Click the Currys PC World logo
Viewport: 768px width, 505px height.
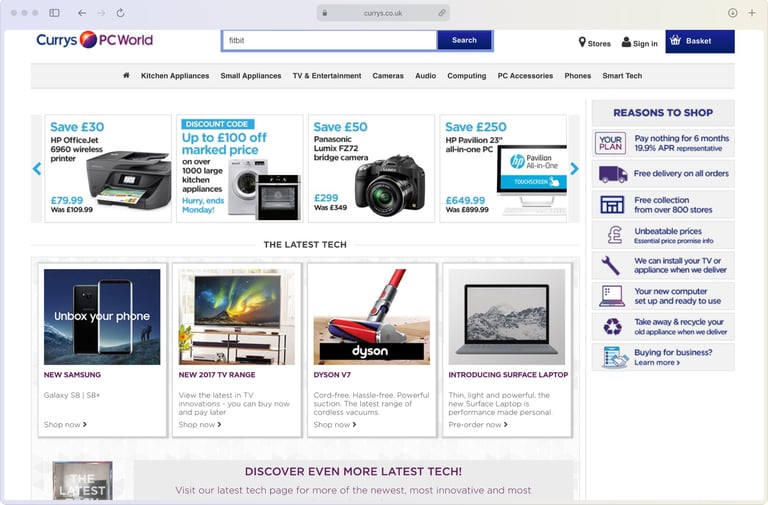tap(95, 40)
